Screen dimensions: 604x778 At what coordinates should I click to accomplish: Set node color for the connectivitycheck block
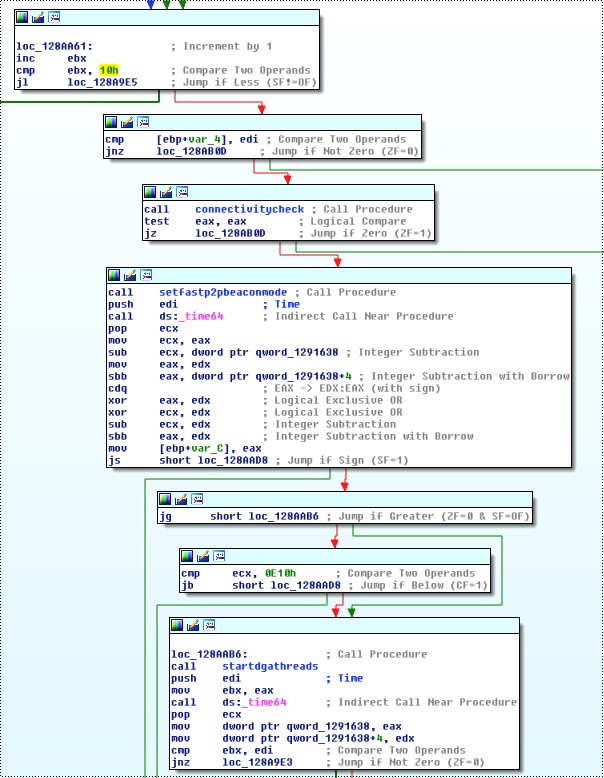click(151, 191)
